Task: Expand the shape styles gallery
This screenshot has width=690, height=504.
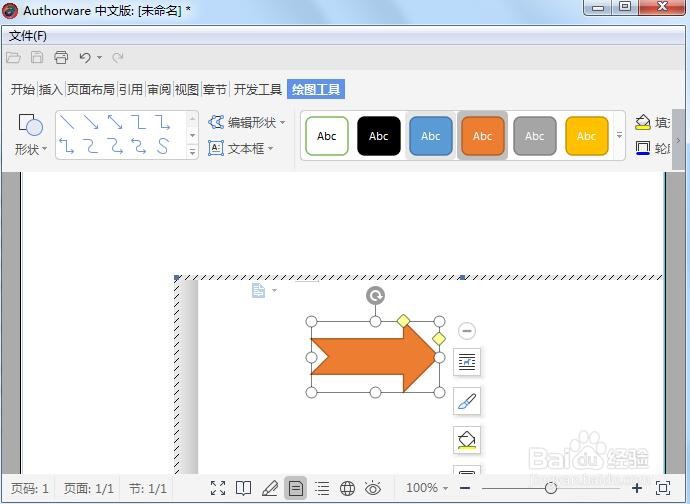Action: tap(619, 135)
